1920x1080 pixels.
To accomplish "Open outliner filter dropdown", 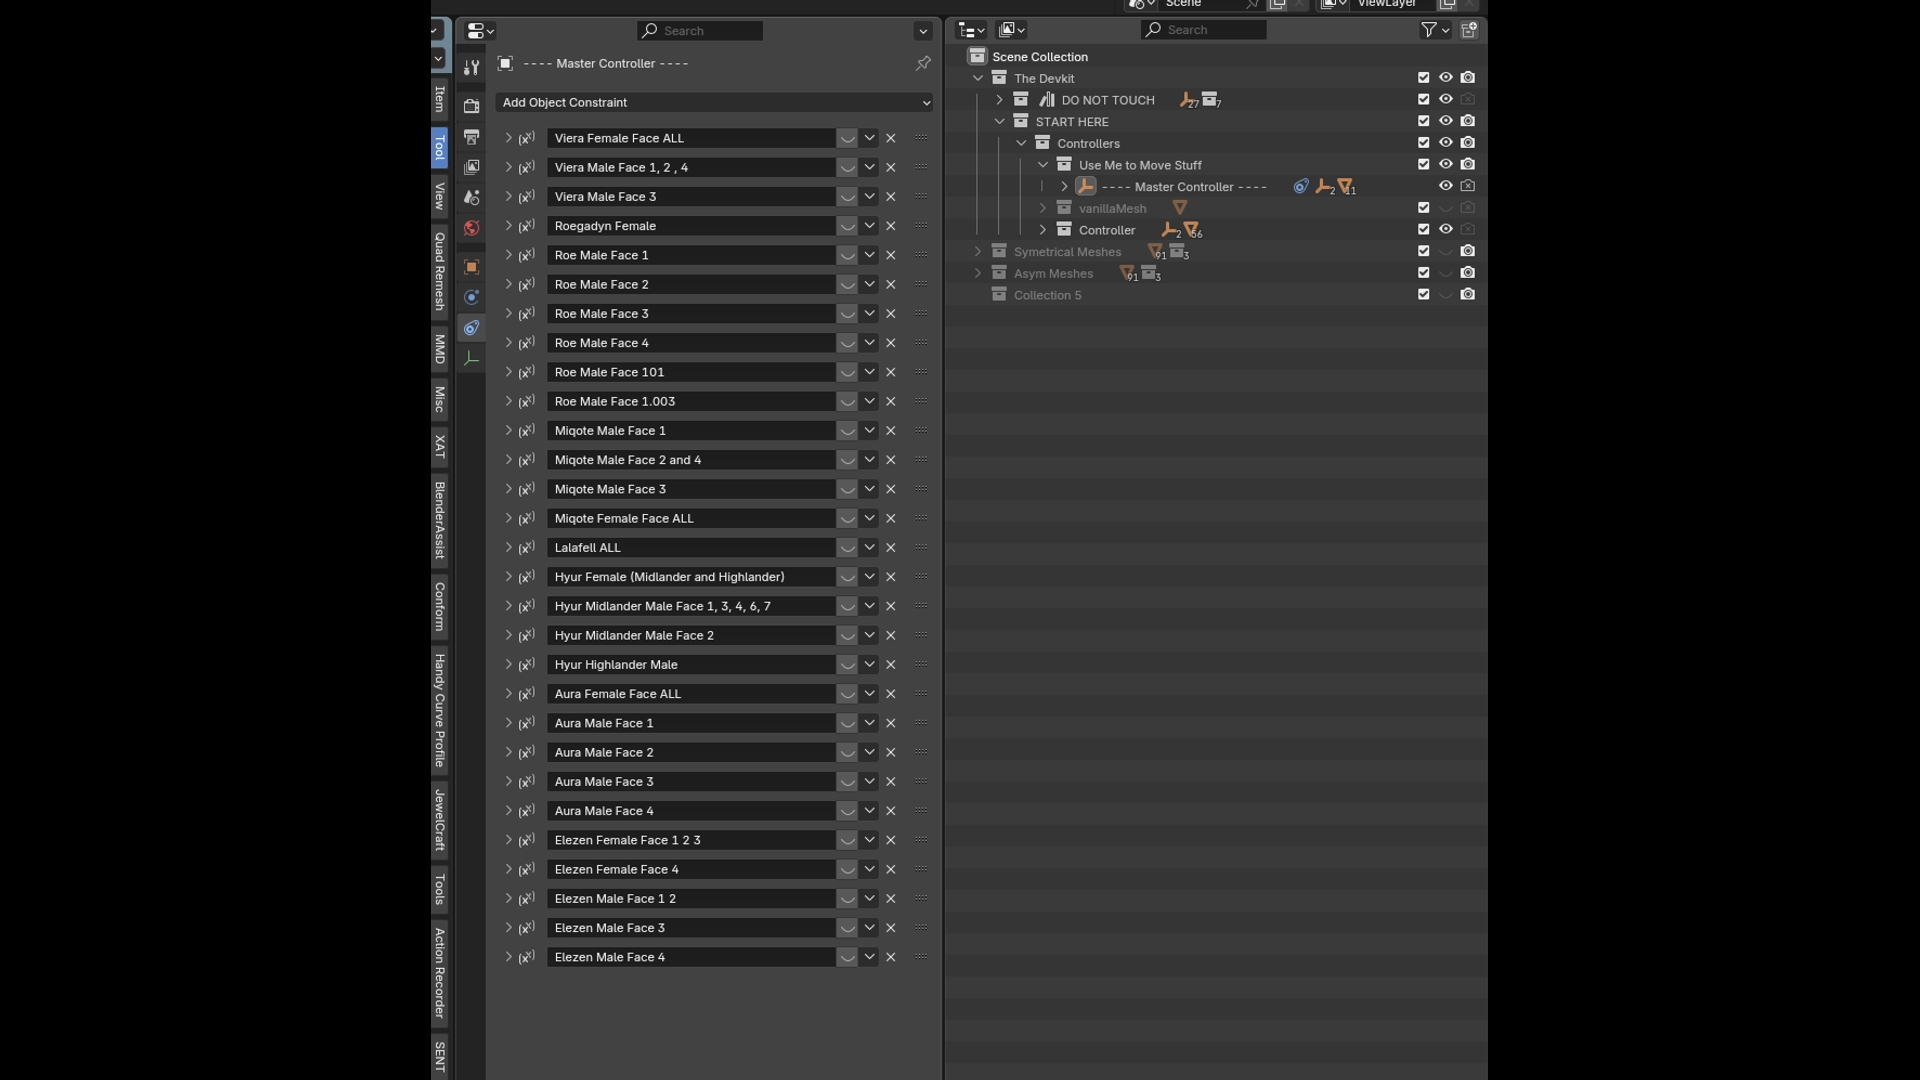I will 1435,30.
